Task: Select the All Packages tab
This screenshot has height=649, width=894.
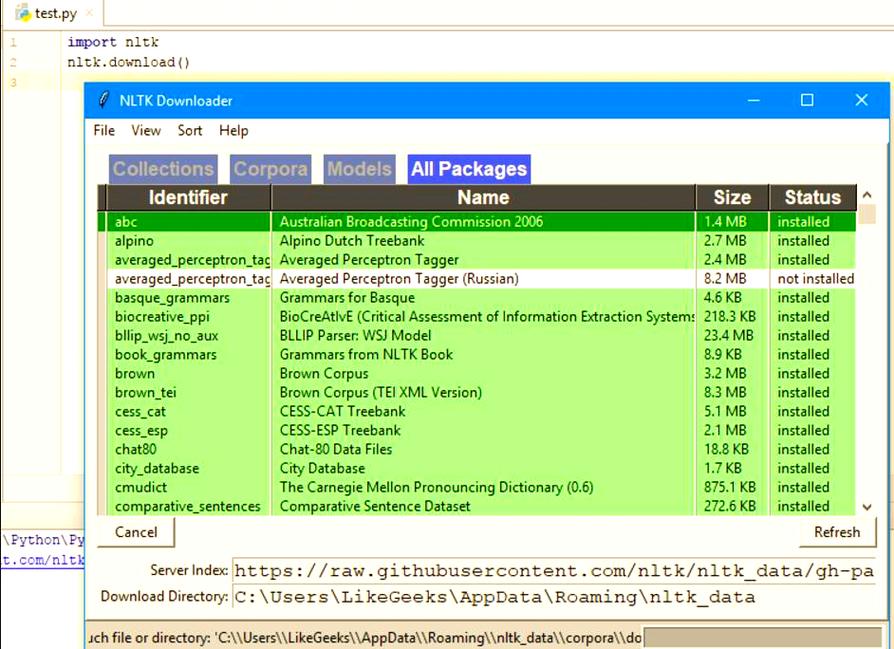Action: tap(469, 169)
